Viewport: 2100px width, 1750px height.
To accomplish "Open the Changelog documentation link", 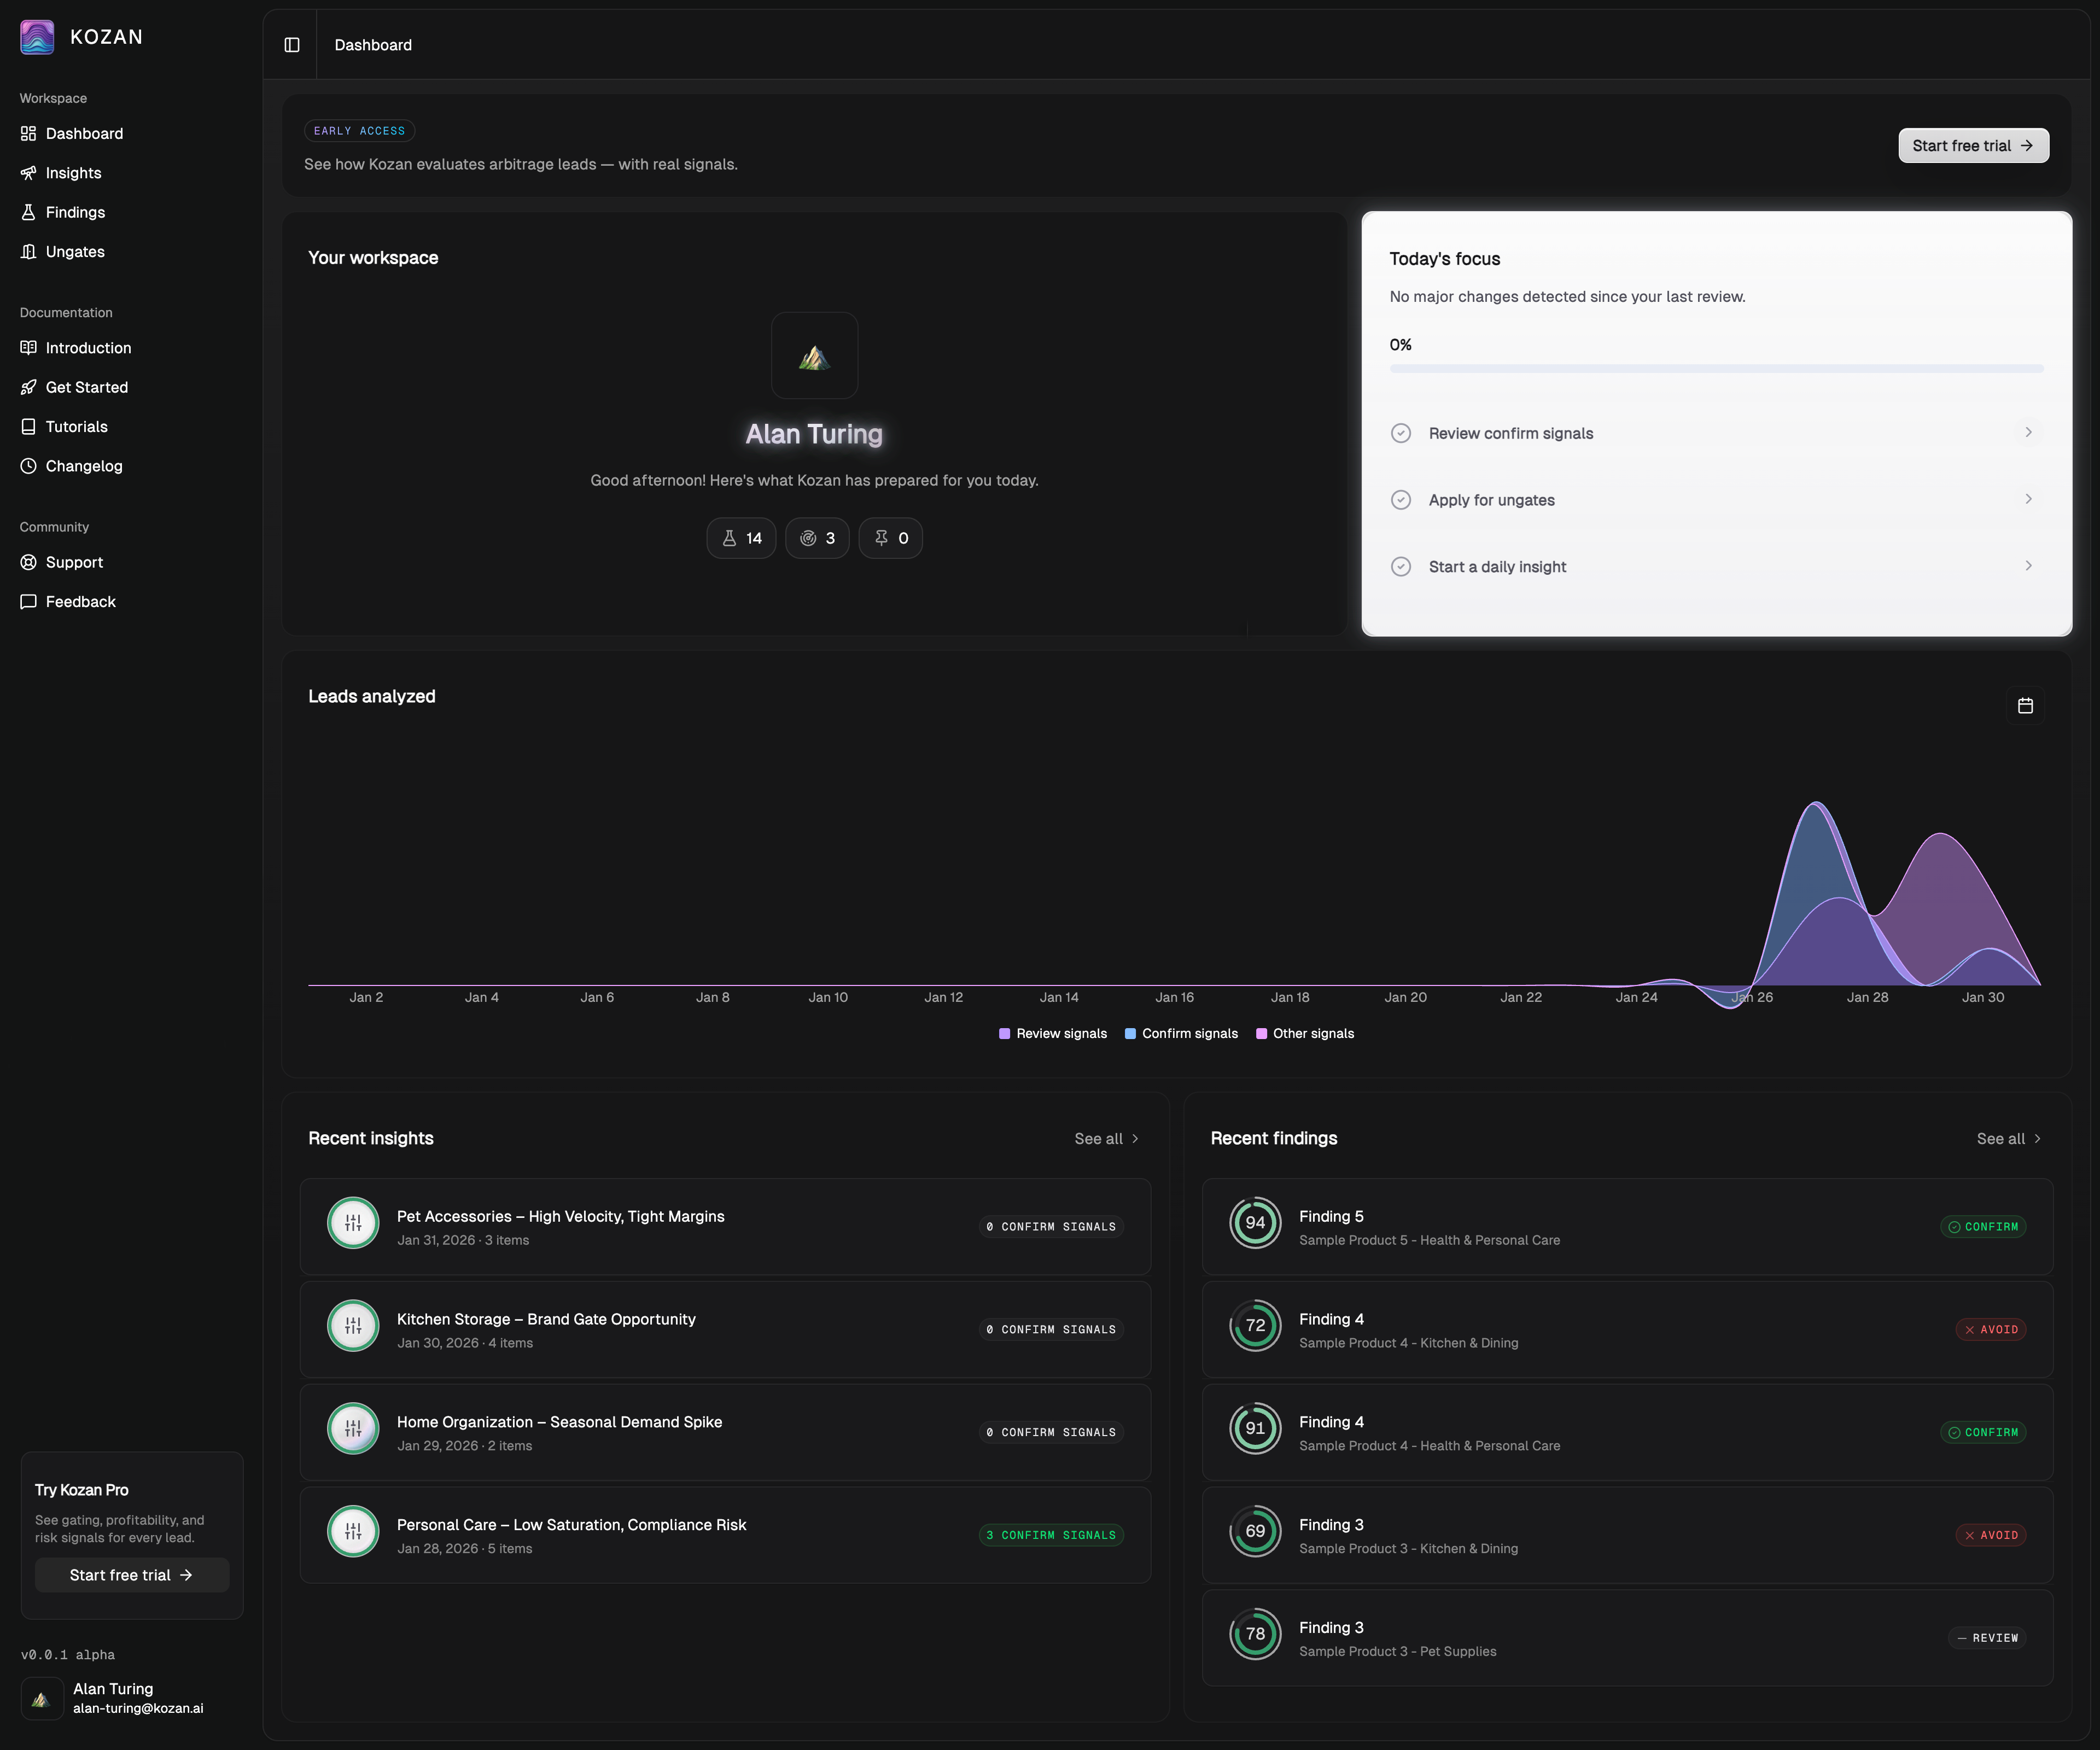I will (84, 466).
